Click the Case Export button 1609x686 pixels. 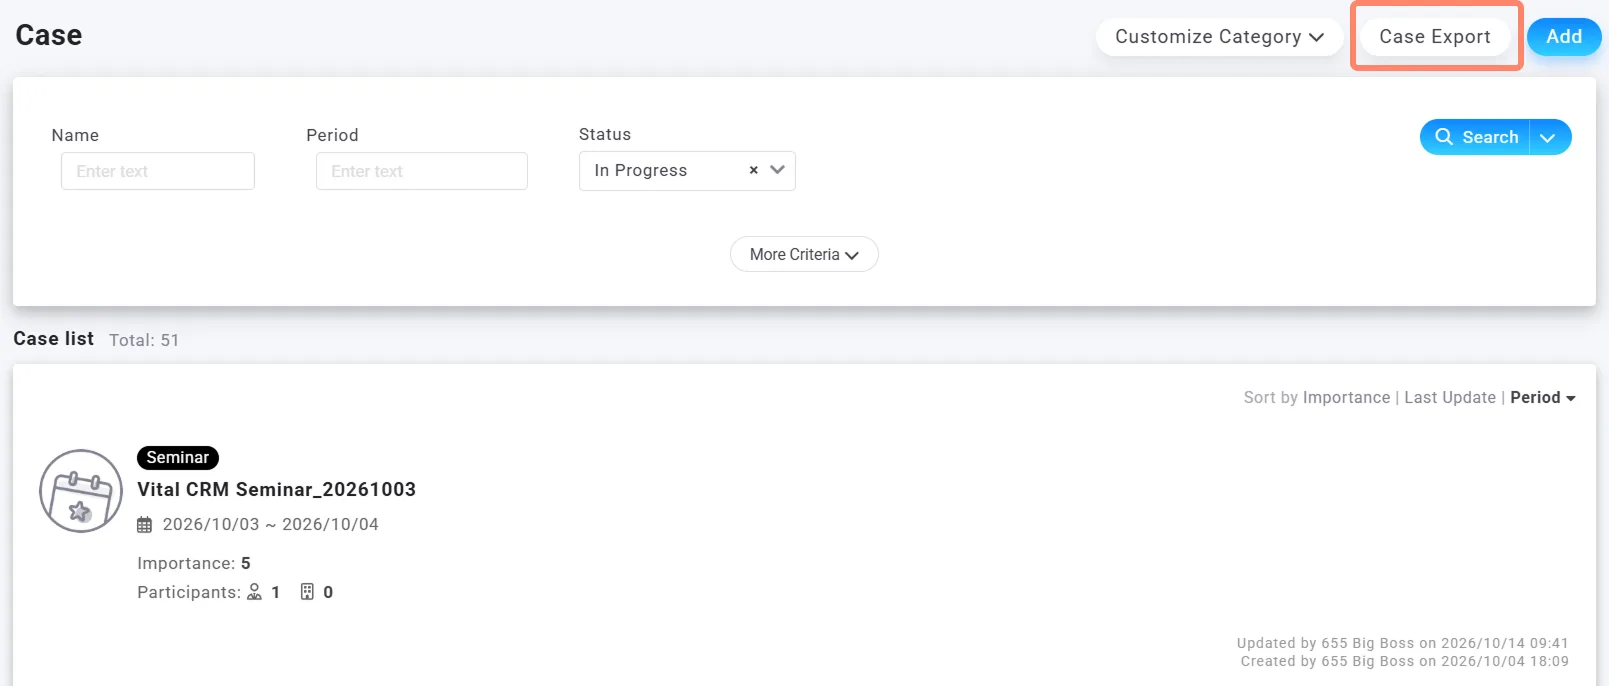[1435, 37]
